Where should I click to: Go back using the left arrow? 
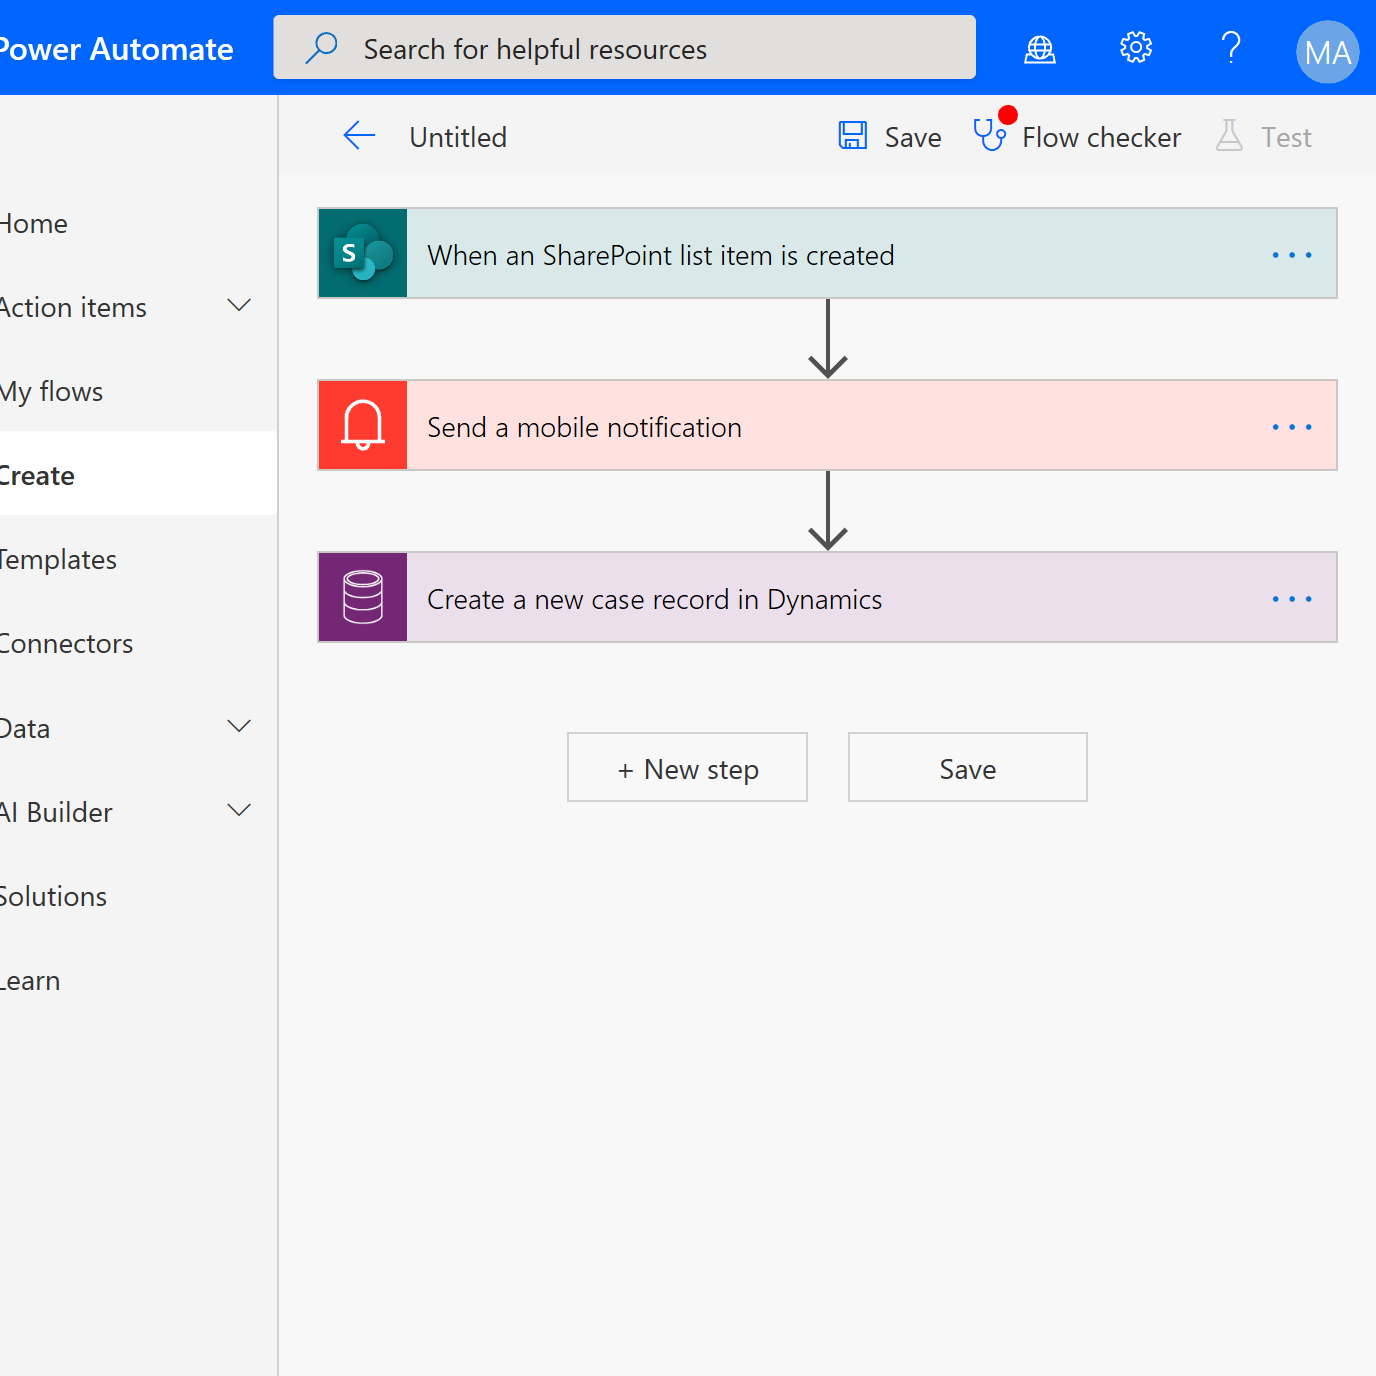359,136
